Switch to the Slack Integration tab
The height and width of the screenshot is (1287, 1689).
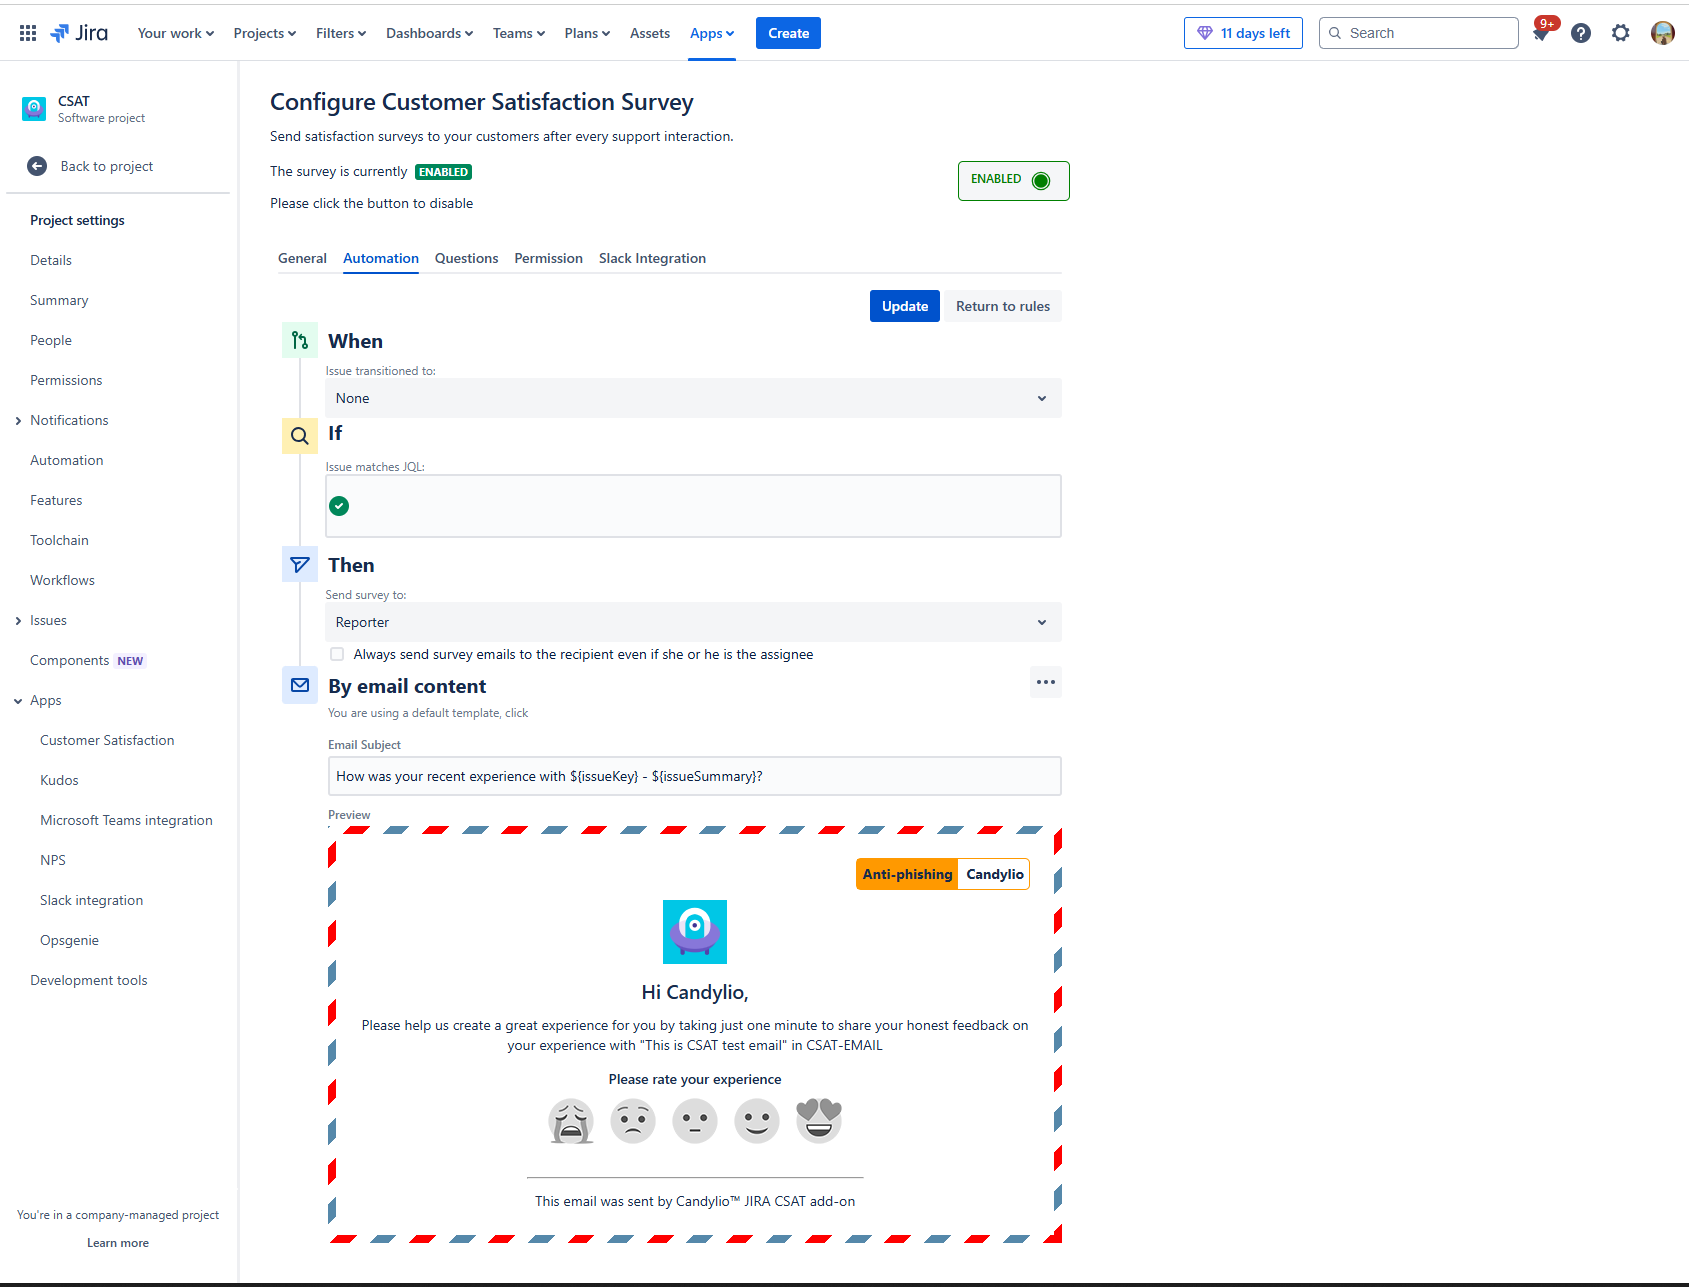coord(652,258)
